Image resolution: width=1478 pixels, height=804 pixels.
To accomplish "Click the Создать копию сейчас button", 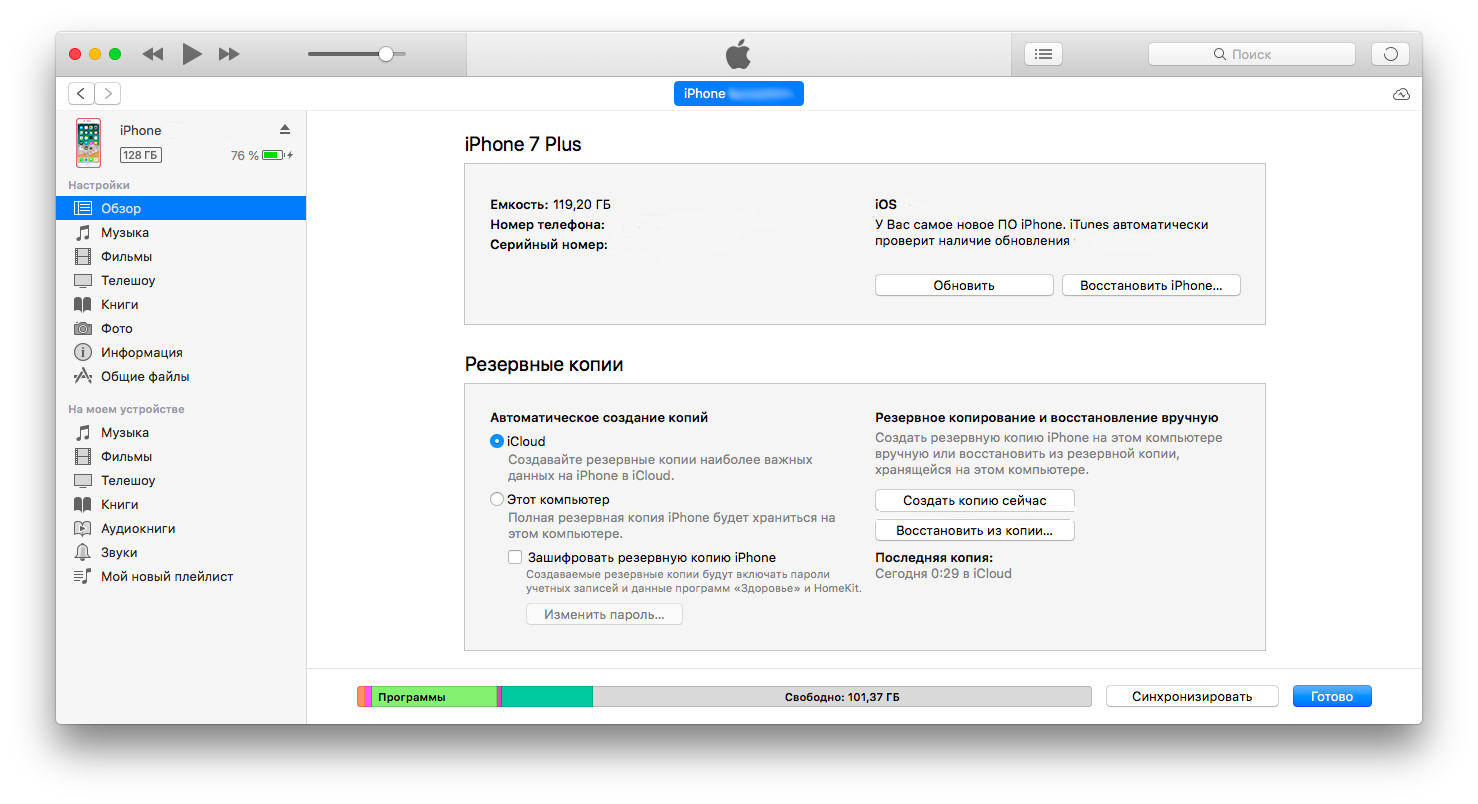I will pyautogui.click(x=975, y=500).
